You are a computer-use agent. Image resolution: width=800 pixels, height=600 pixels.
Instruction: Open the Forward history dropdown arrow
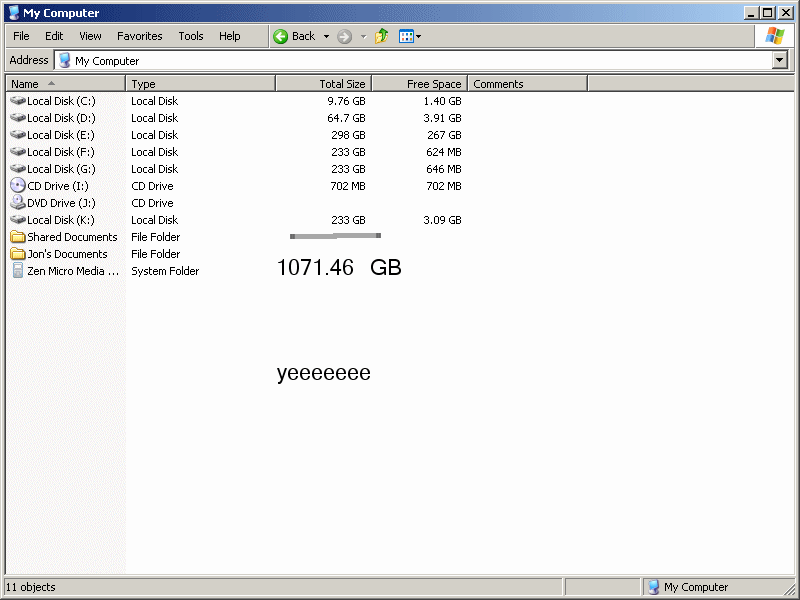(x=363, y=36)
